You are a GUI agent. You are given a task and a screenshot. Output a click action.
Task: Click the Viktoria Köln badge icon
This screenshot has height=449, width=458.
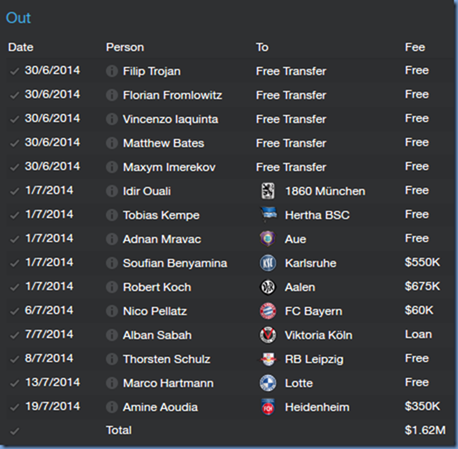tap(268, 335)
